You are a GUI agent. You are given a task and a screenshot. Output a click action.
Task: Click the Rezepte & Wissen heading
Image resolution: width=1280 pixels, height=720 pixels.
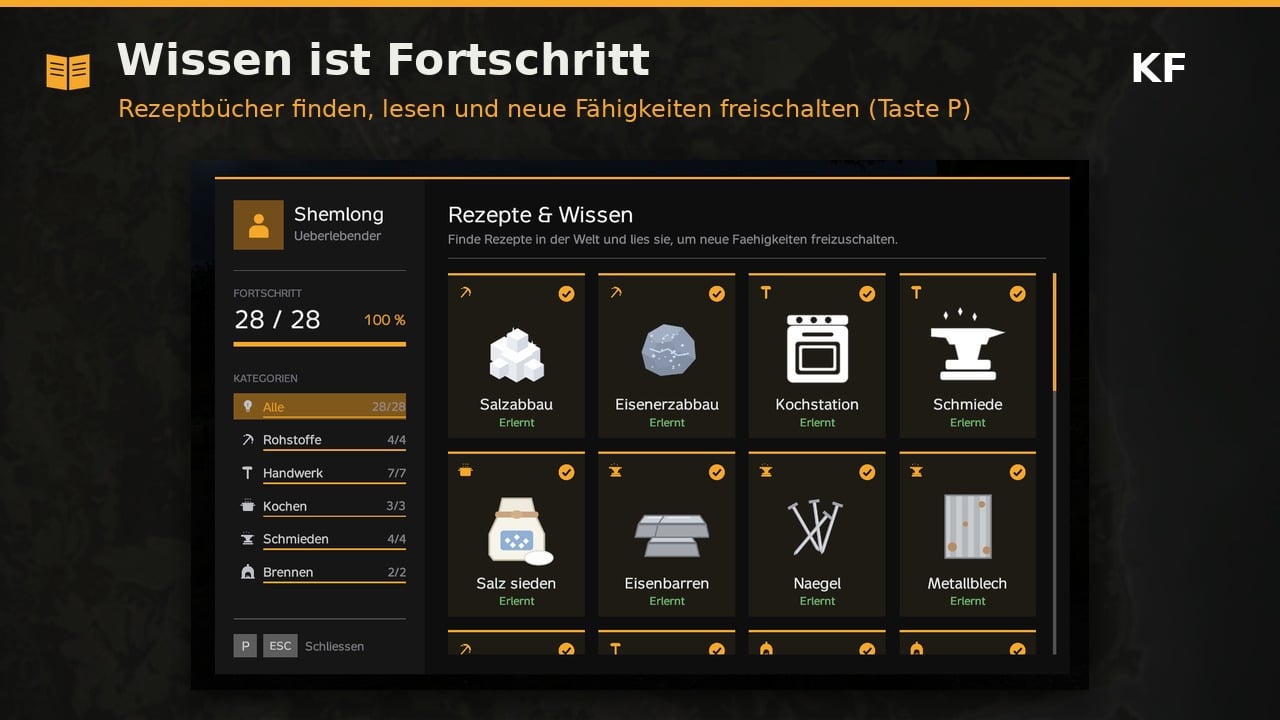click(540, 215)
